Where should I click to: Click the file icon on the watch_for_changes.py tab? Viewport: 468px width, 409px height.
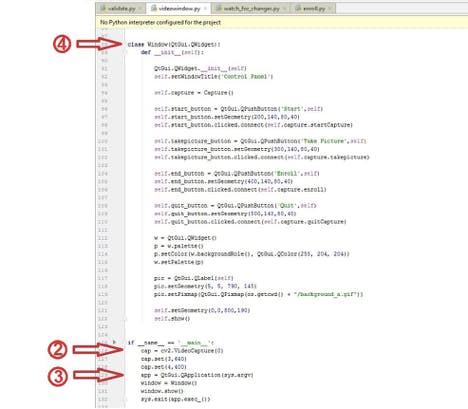(219, 8)
